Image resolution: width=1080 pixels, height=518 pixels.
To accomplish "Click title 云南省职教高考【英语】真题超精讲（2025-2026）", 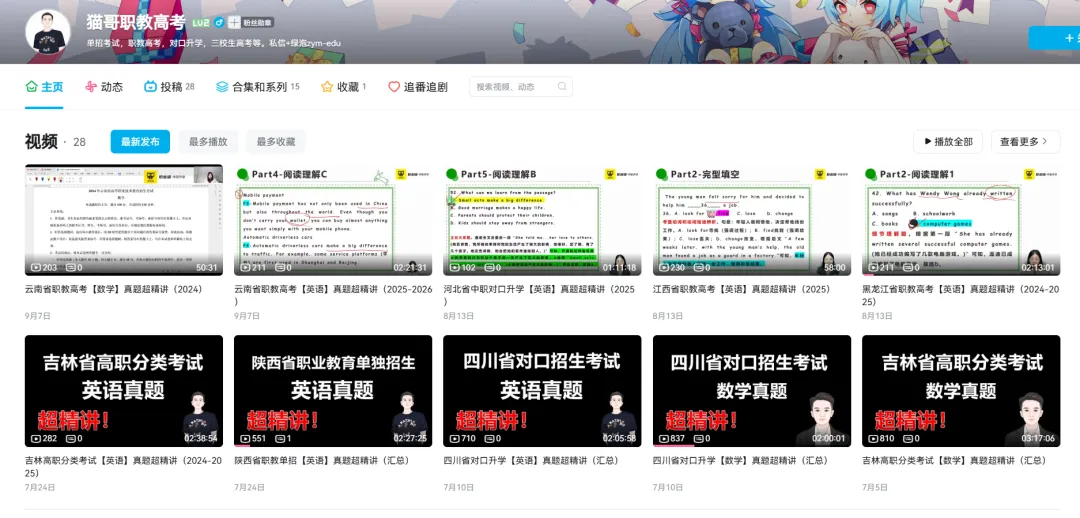I will 333,295.
